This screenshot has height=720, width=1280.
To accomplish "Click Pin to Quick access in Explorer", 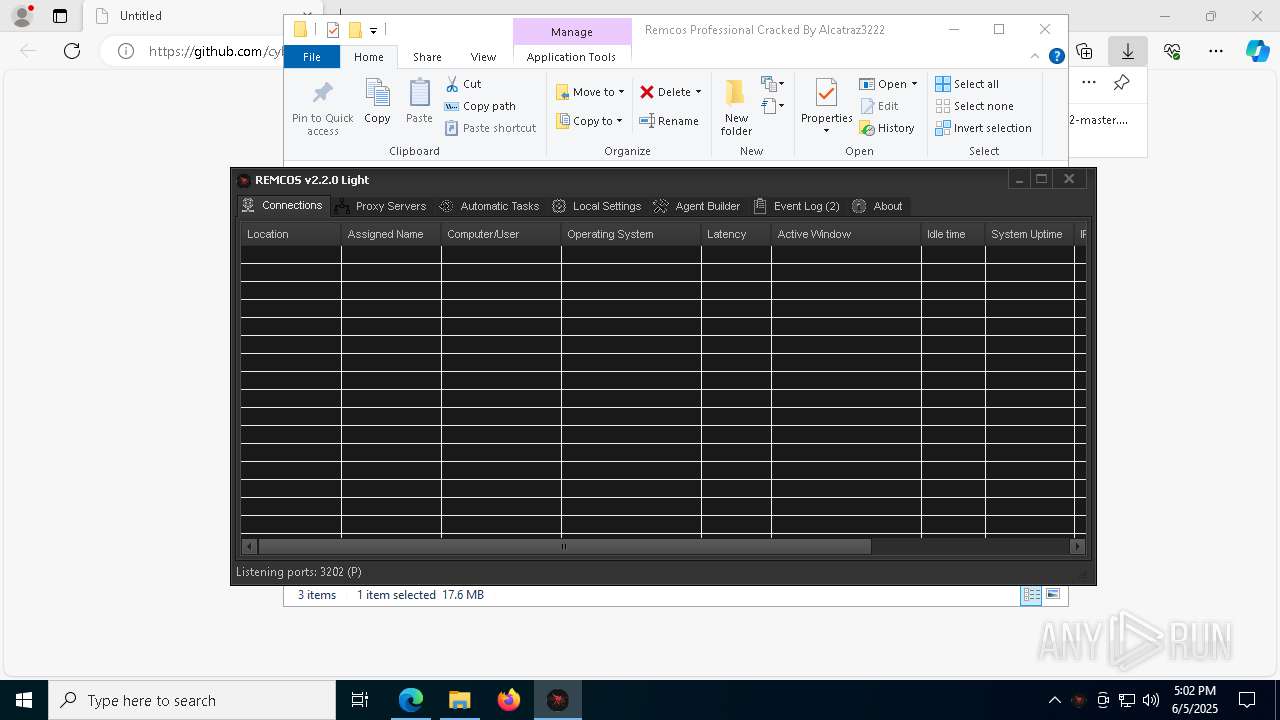I will click(322, 108).
